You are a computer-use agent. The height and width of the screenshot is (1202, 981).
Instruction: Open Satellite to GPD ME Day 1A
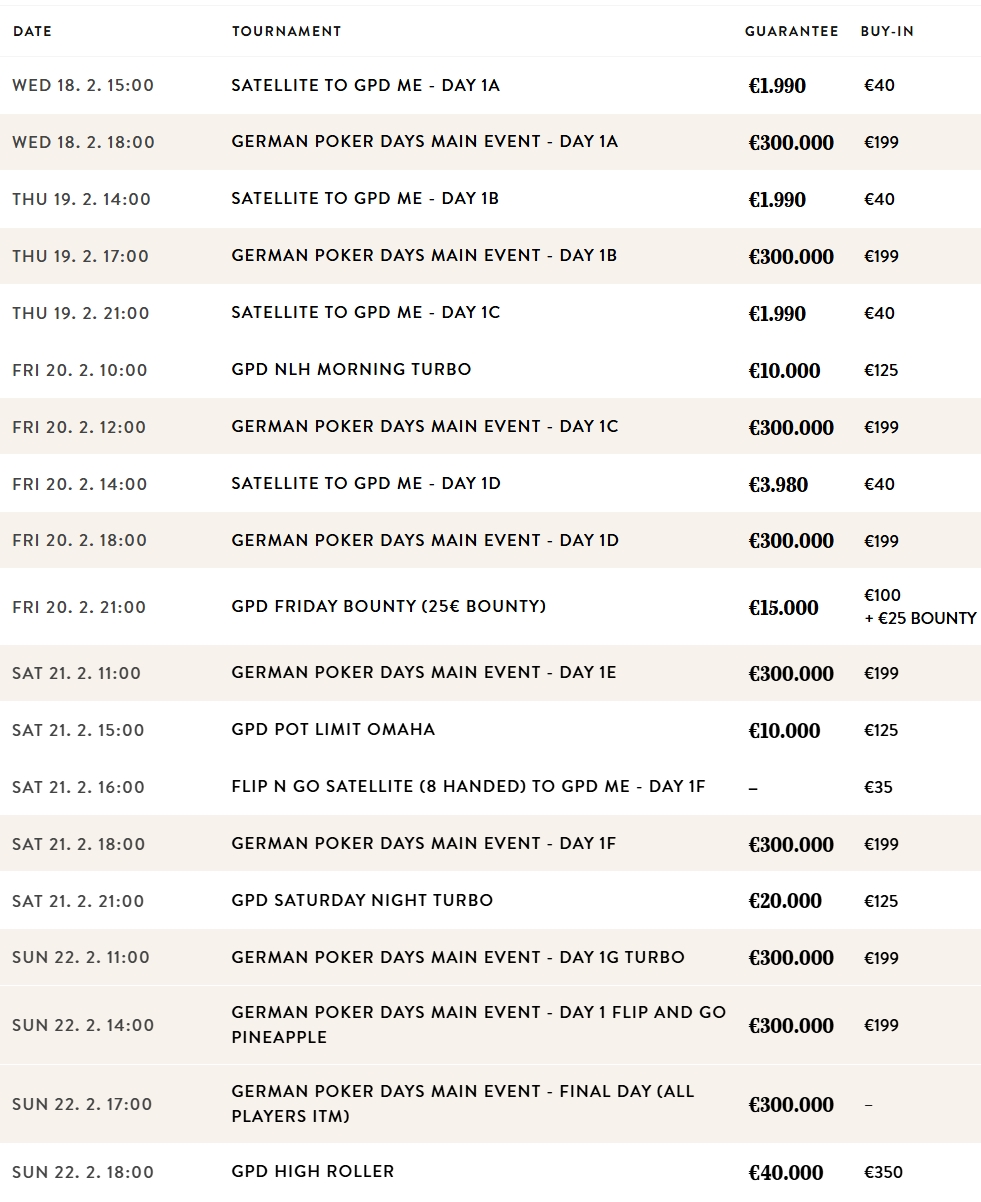point(365,85)
